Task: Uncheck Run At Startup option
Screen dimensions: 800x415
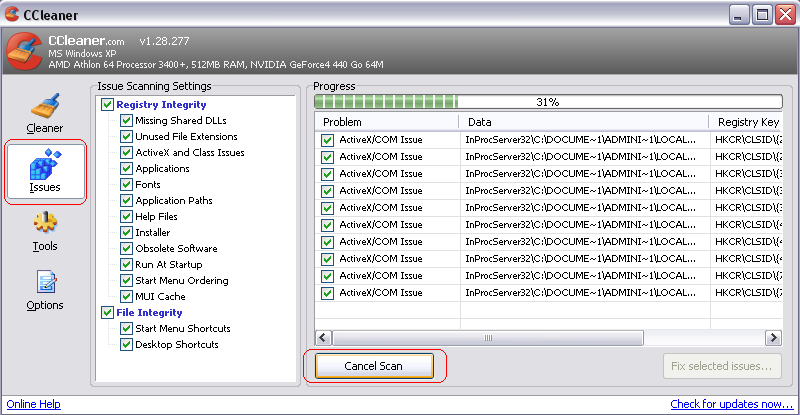Action: (126, 264)
